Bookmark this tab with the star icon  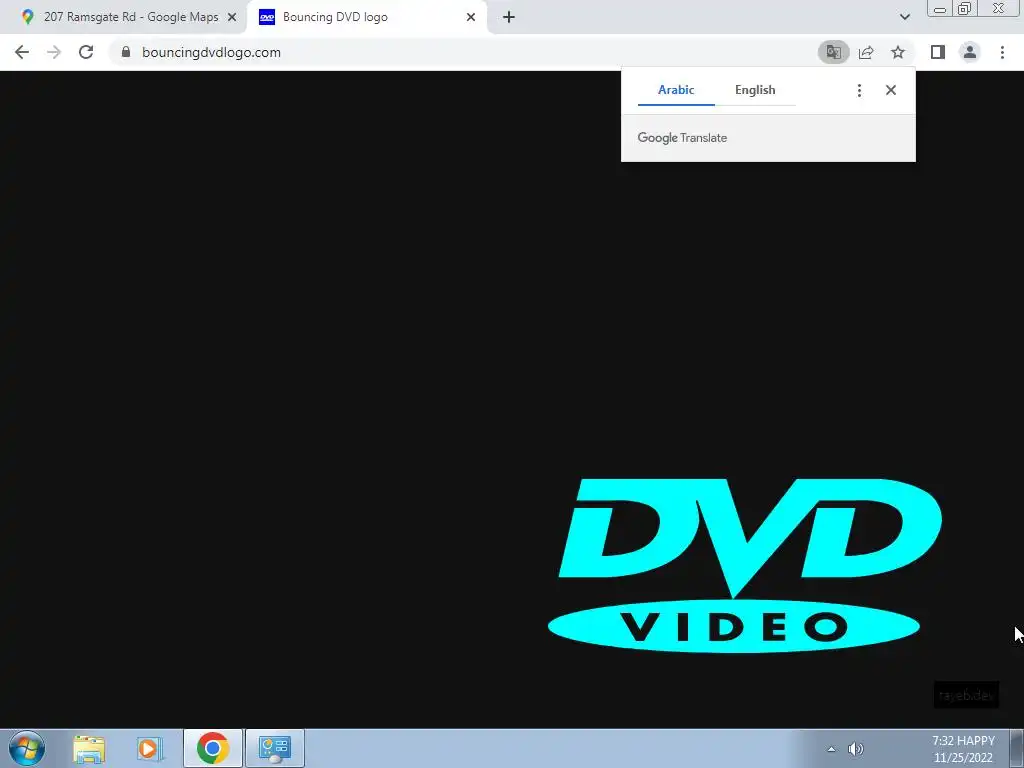coord(898,52)
